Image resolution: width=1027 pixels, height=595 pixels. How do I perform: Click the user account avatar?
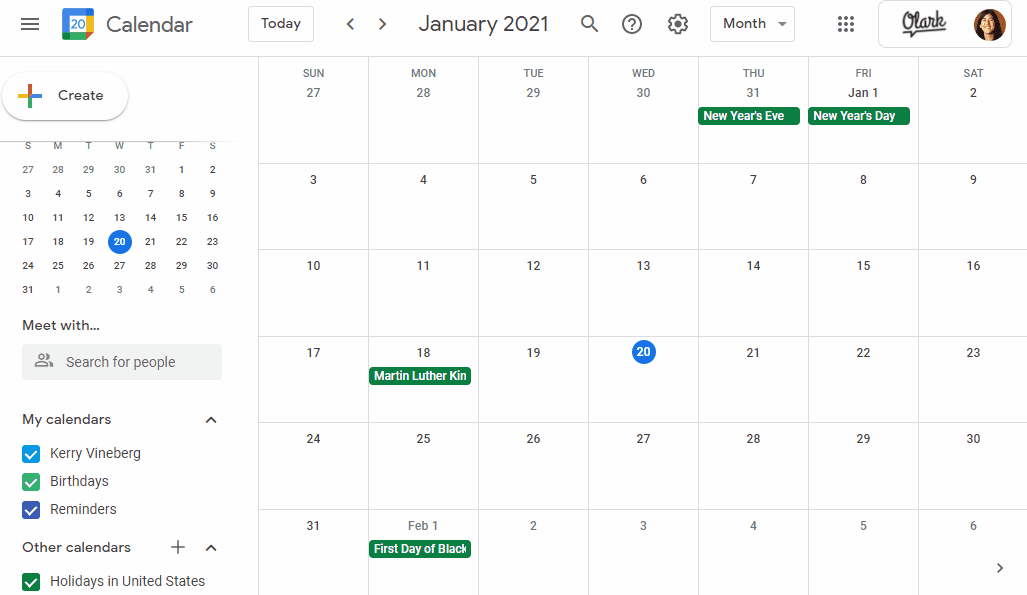point(989,25)
